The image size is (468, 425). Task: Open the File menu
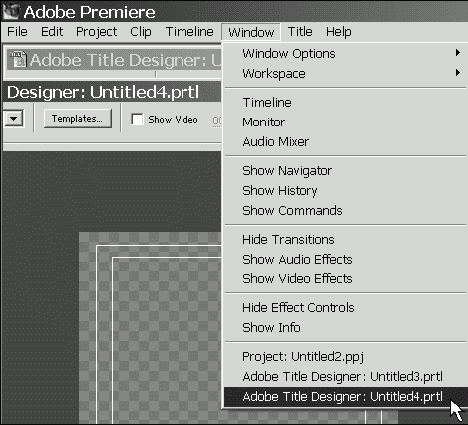(17, 32)
